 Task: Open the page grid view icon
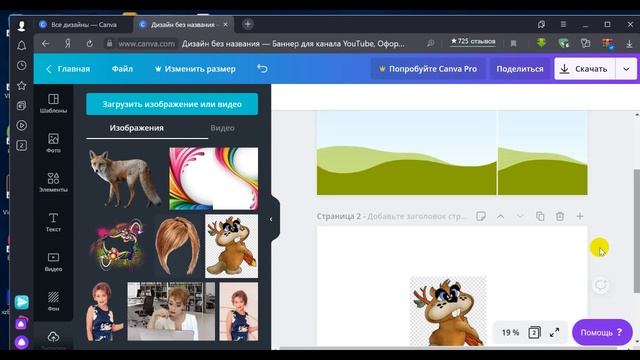534,333
